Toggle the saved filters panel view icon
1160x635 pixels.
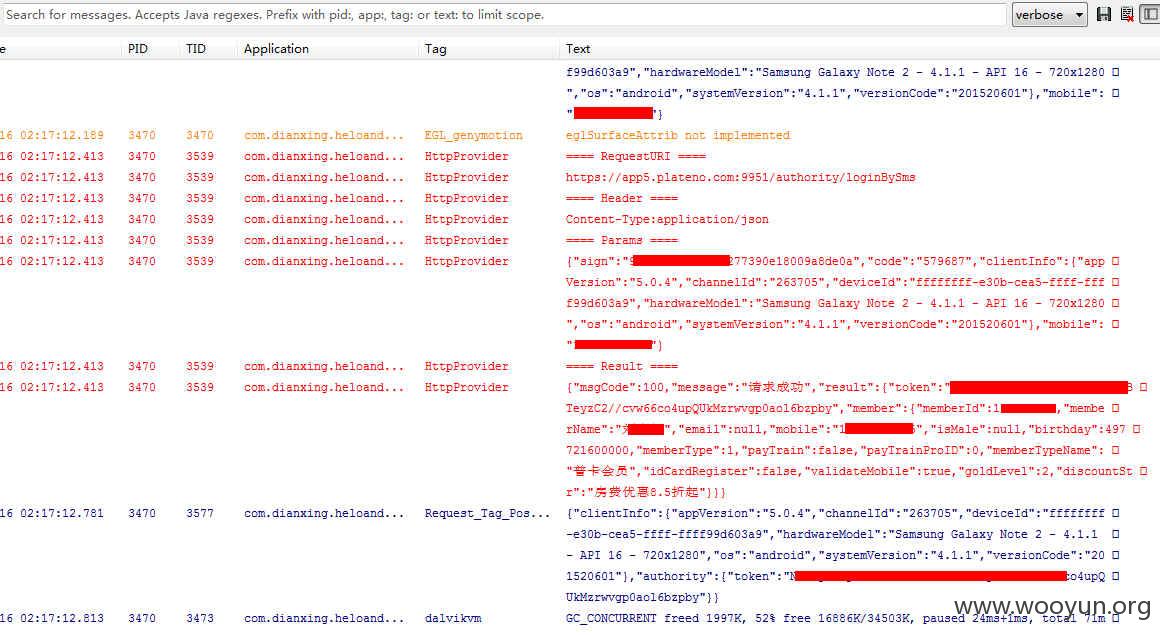(1150, 15)
